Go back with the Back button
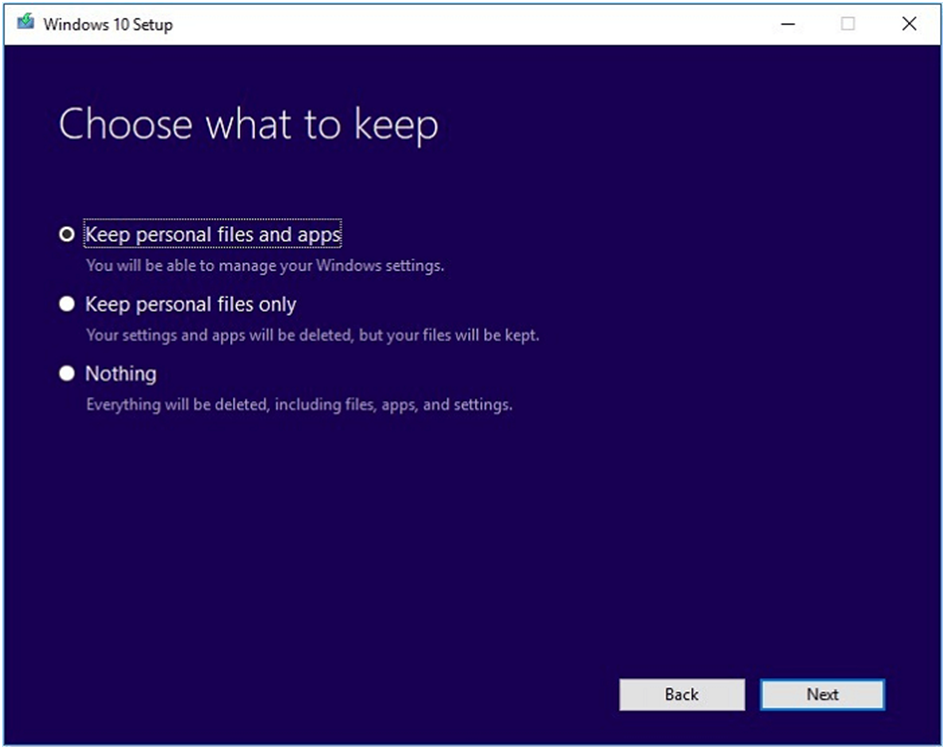This screenshot has height=749, width=945. (x=682, y=695)
